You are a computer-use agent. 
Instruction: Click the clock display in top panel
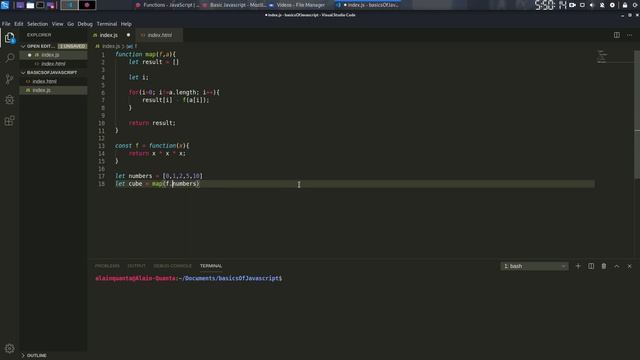point(551,5)
